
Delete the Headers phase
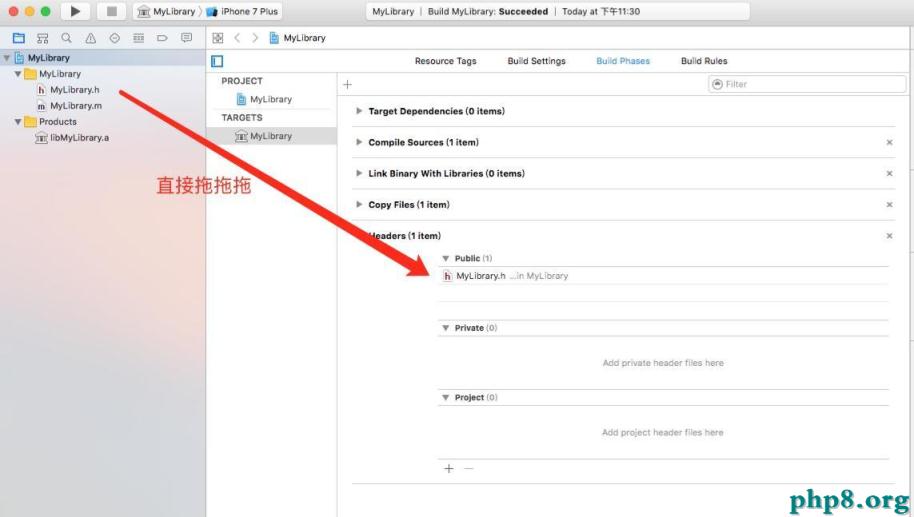click(890, 236)
